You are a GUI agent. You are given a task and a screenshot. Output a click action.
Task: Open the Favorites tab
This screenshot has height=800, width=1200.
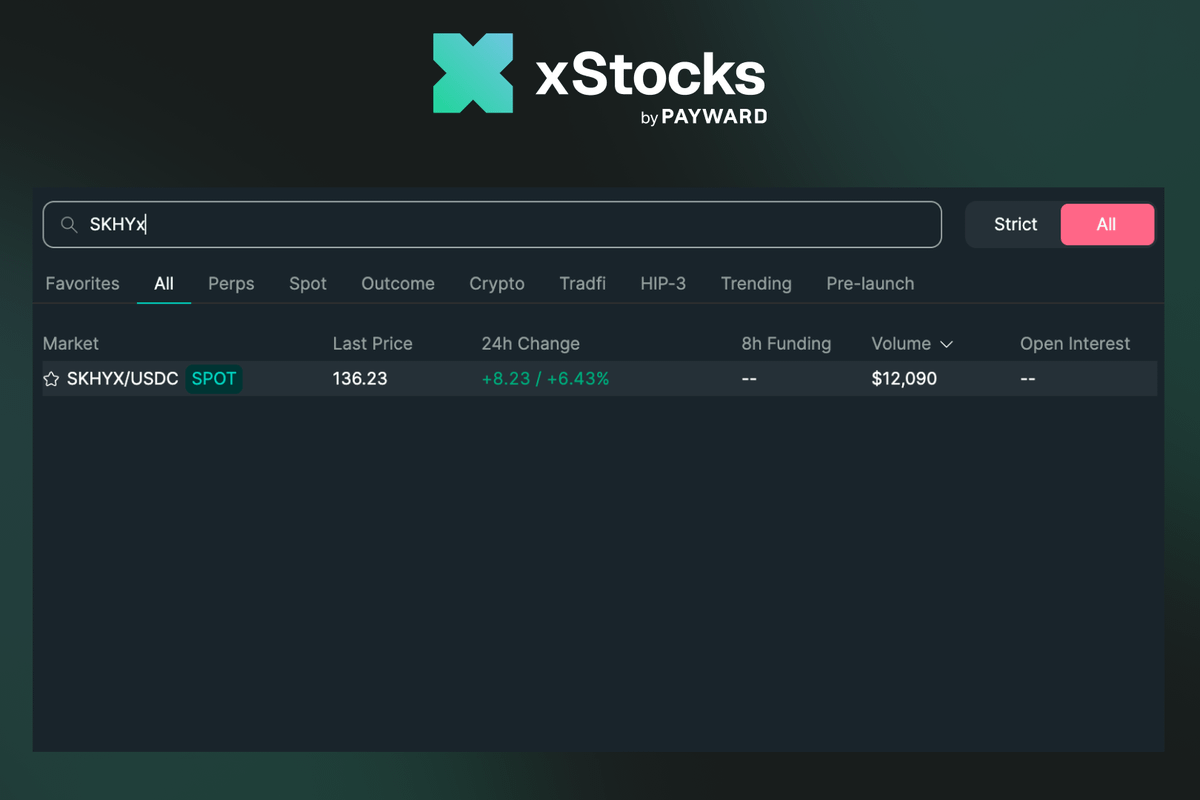point(82,284)
